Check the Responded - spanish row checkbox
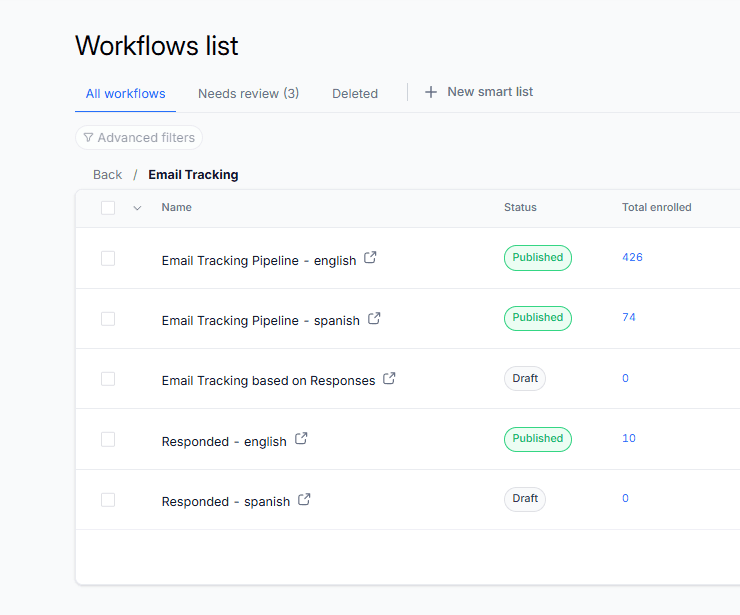The width and height of the screenshot is (740, 615). [x=108, y=500]
